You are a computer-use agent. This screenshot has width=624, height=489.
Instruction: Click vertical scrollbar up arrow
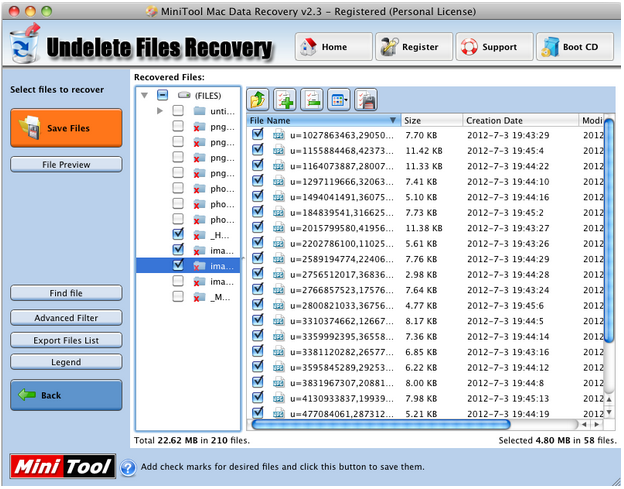click(609, 399)
